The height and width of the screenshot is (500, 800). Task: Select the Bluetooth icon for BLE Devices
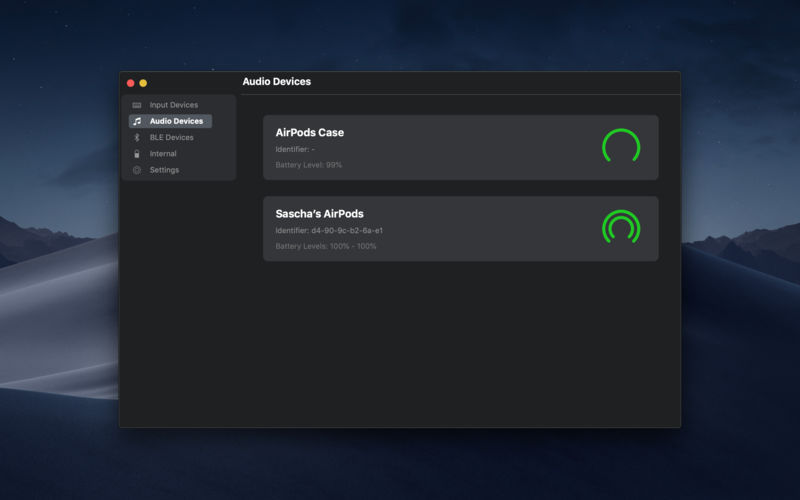click(x=137, y=138)
